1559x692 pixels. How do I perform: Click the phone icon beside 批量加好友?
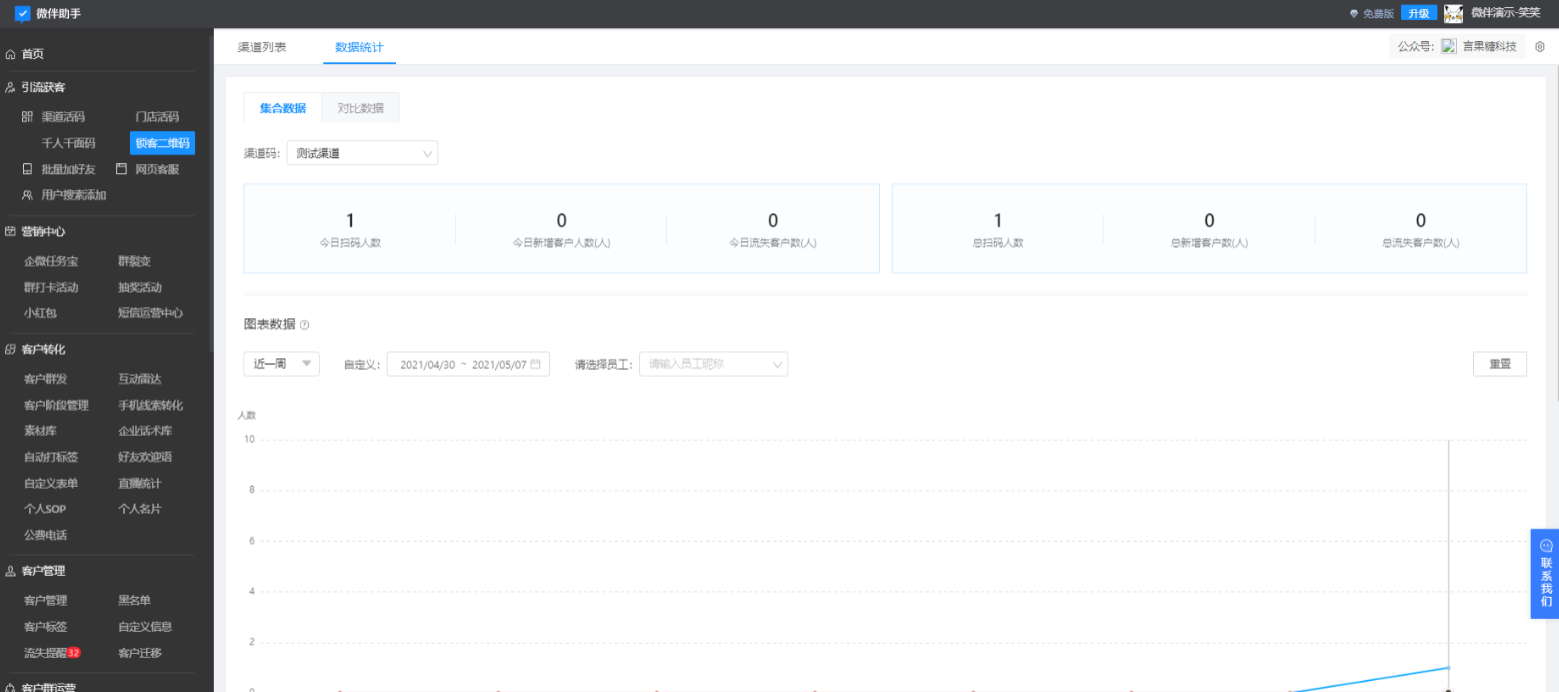28,169
